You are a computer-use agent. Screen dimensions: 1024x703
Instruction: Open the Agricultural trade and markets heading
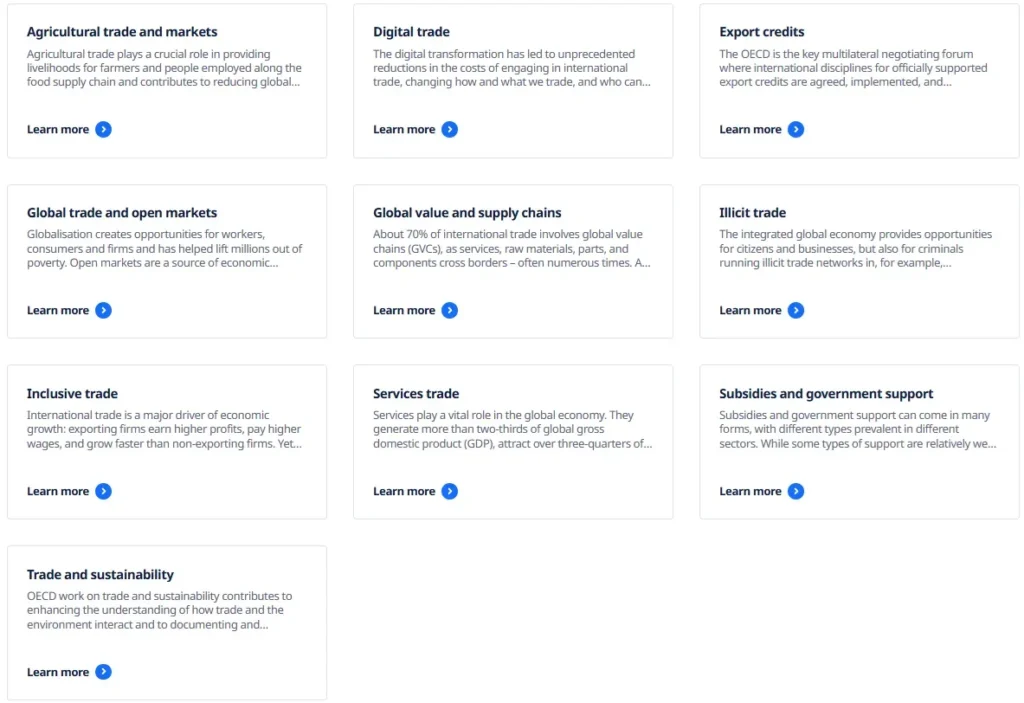pyautogui.click(x=122, y=32)
